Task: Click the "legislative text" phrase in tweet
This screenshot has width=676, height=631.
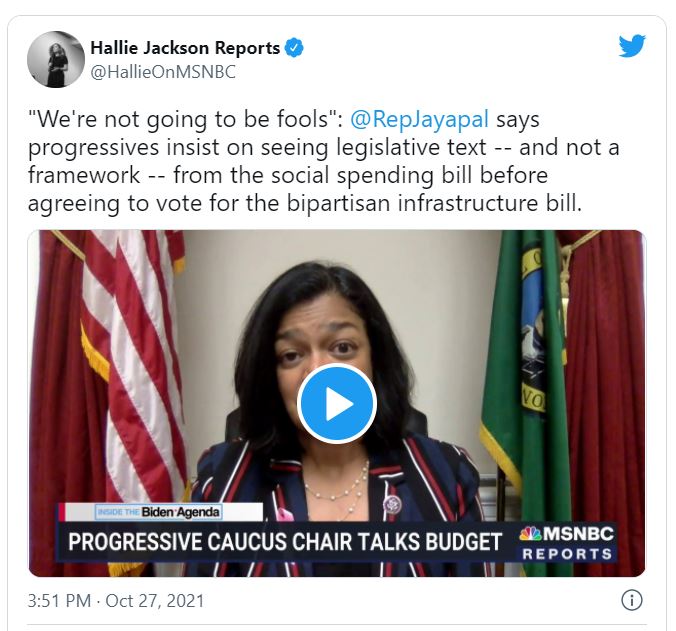Action: [411, 148]
